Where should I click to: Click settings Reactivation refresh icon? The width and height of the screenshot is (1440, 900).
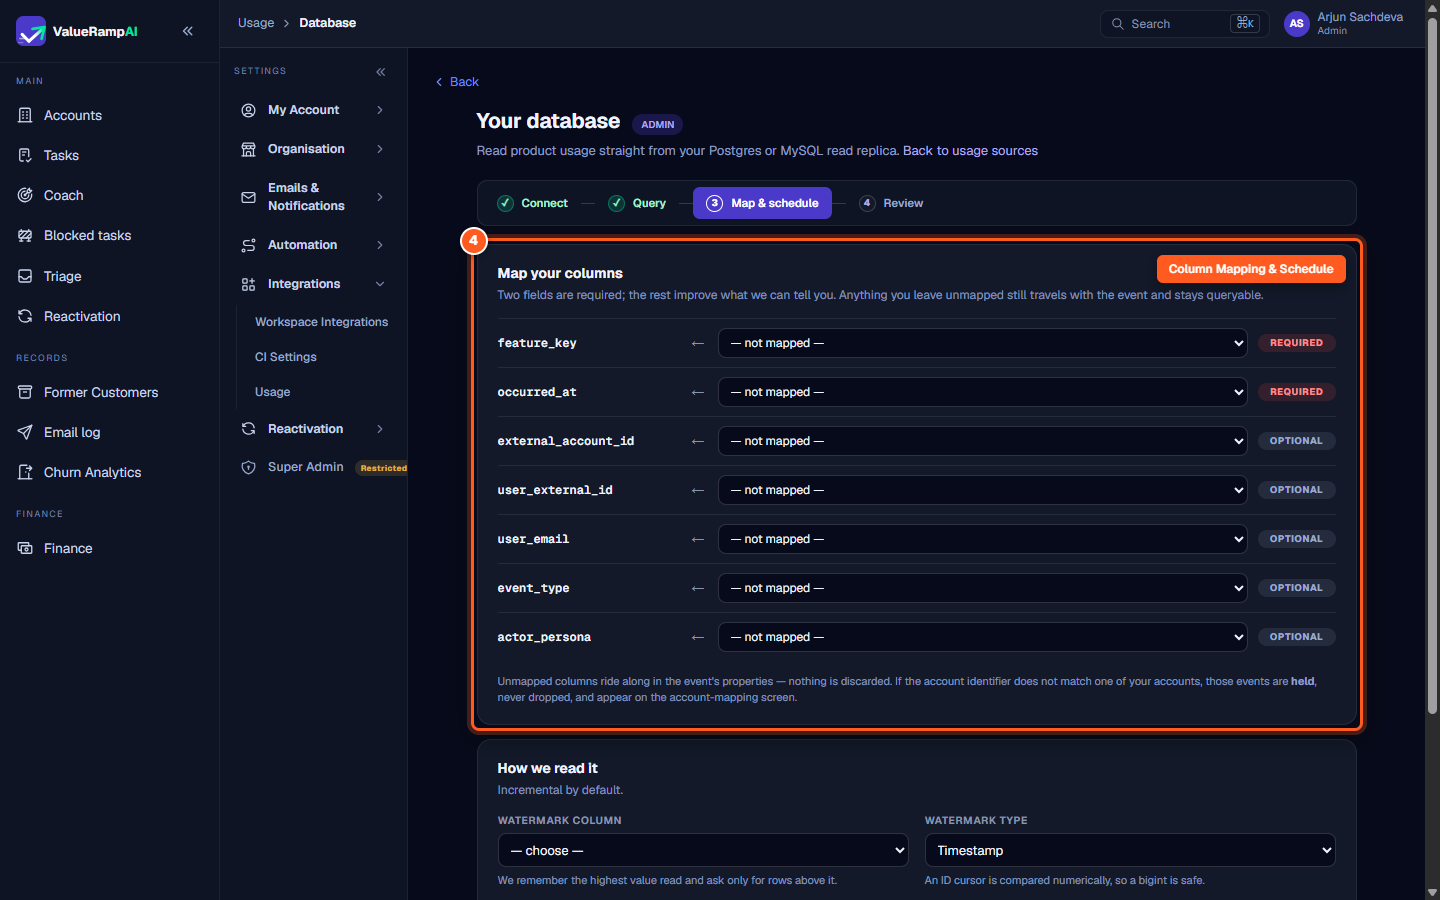[248, 429]
